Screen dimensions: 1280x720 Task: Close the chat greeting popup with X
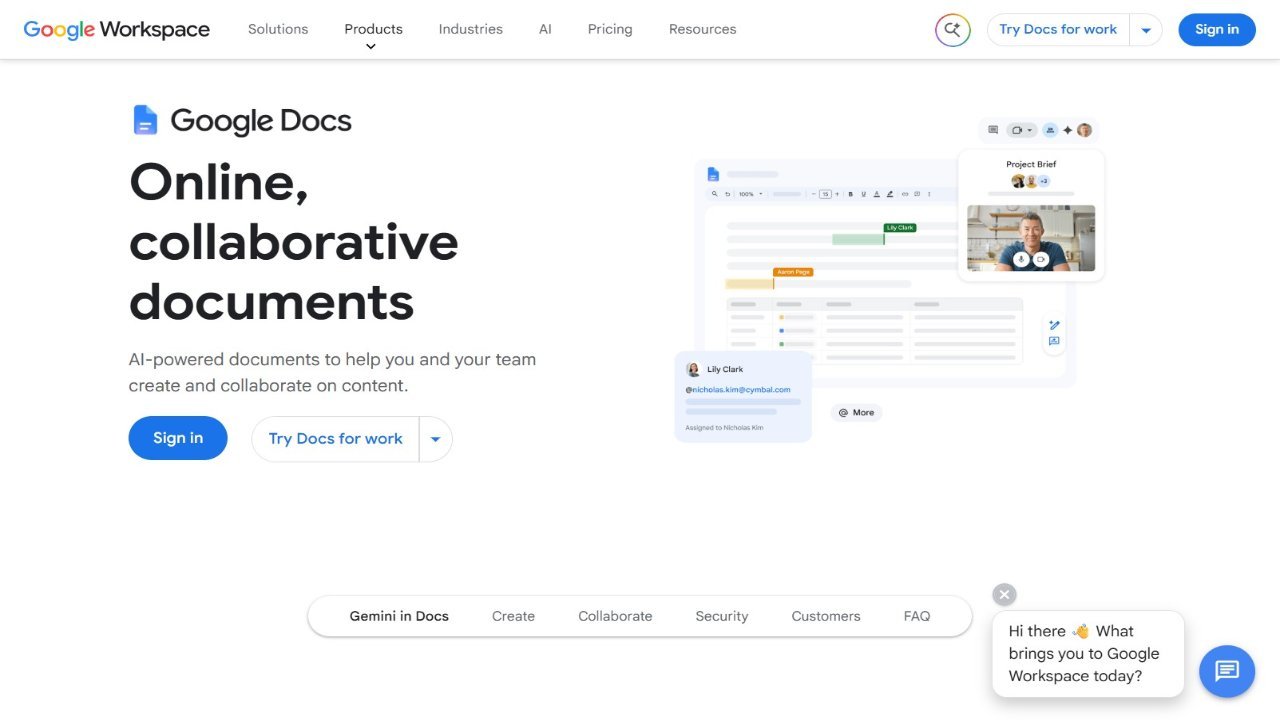click(x=1005, y=595)
